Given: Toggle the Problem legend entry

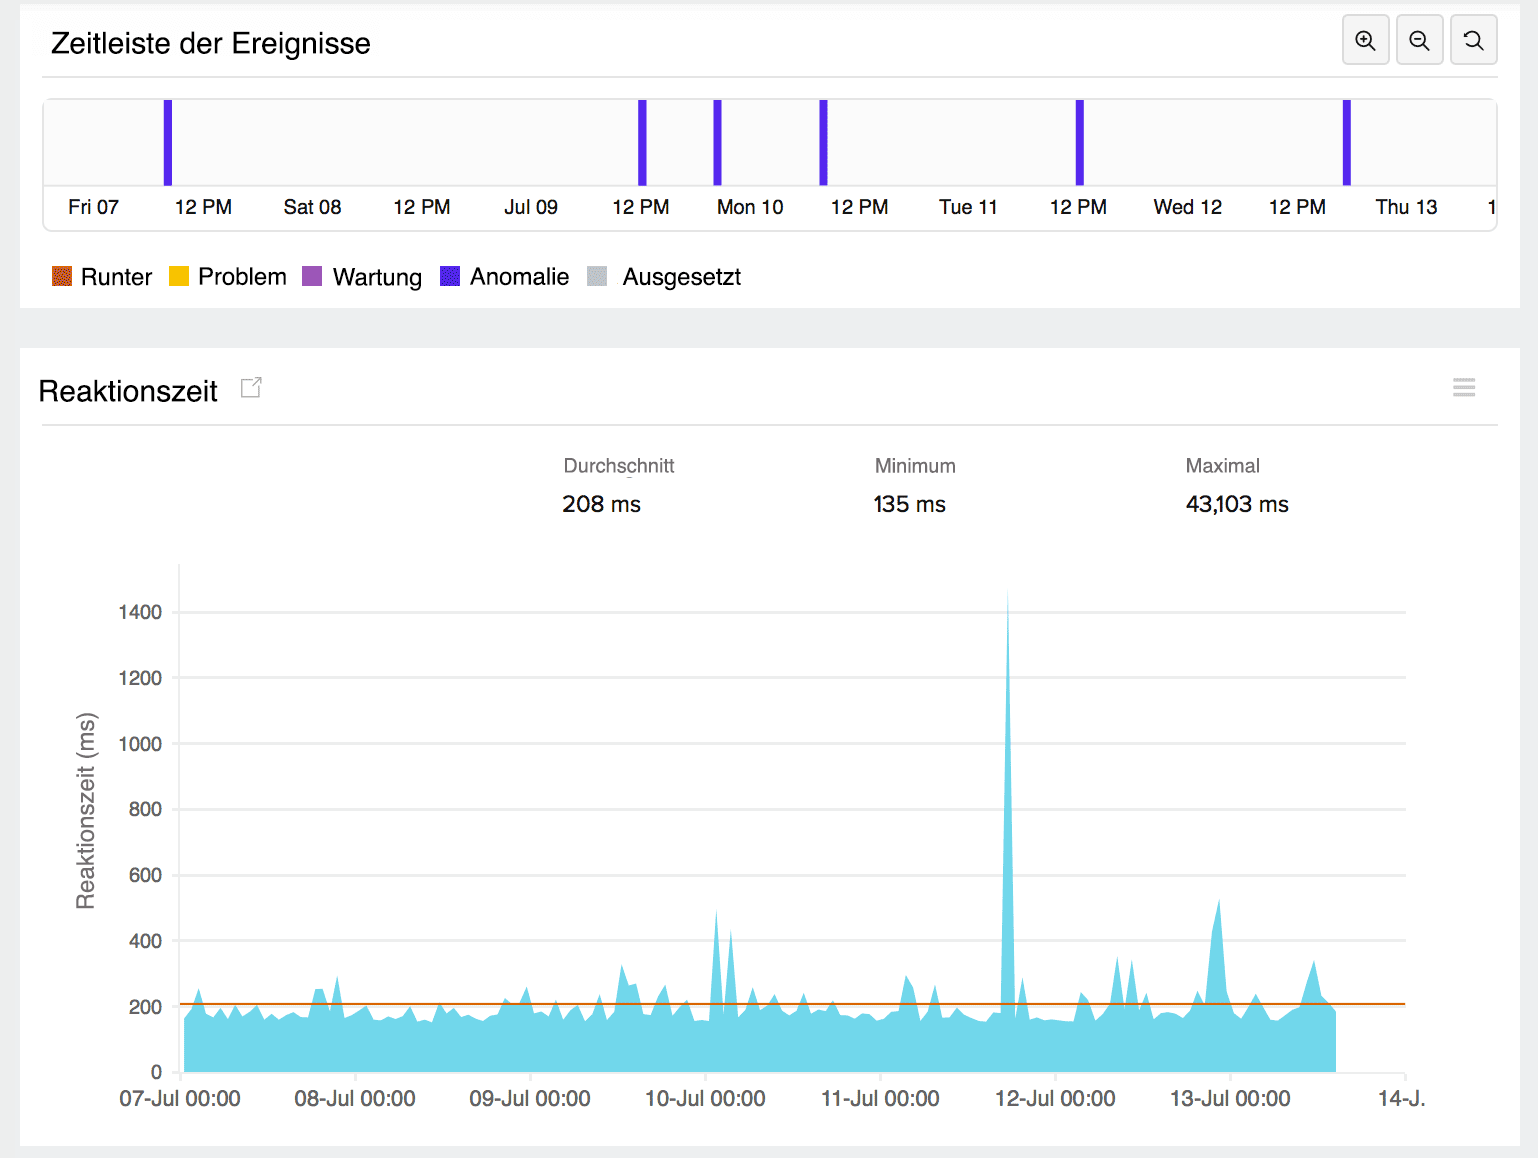Looking at the screenshot, I should pos(229,277).
